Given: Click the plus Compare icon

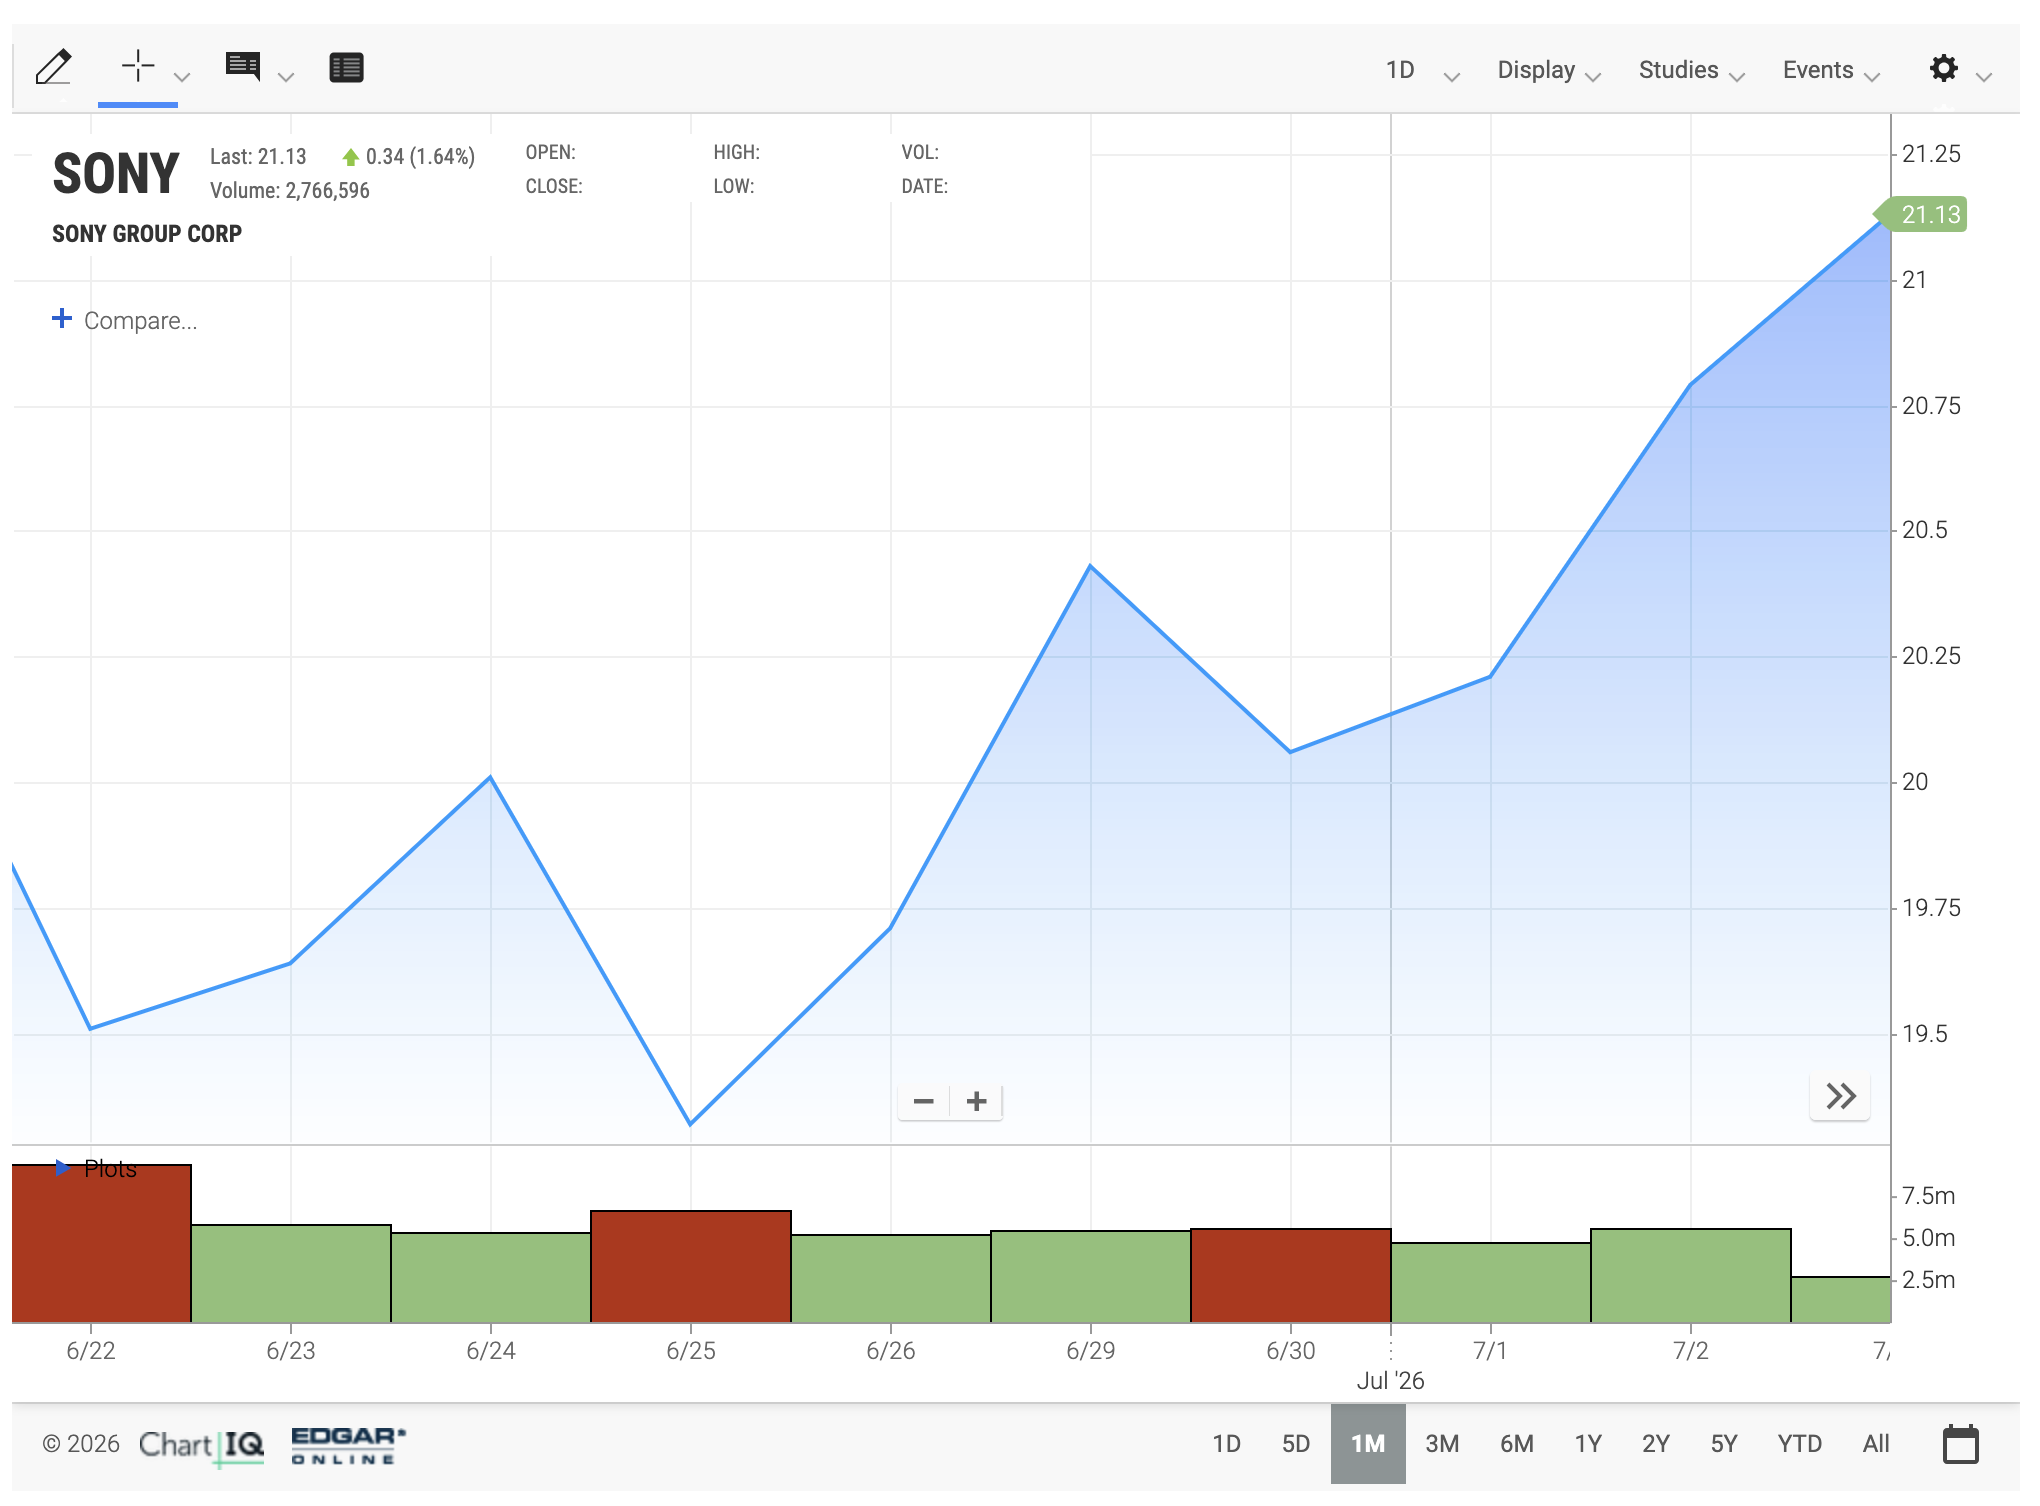Looking at the screenshot, I should [62, 318].
